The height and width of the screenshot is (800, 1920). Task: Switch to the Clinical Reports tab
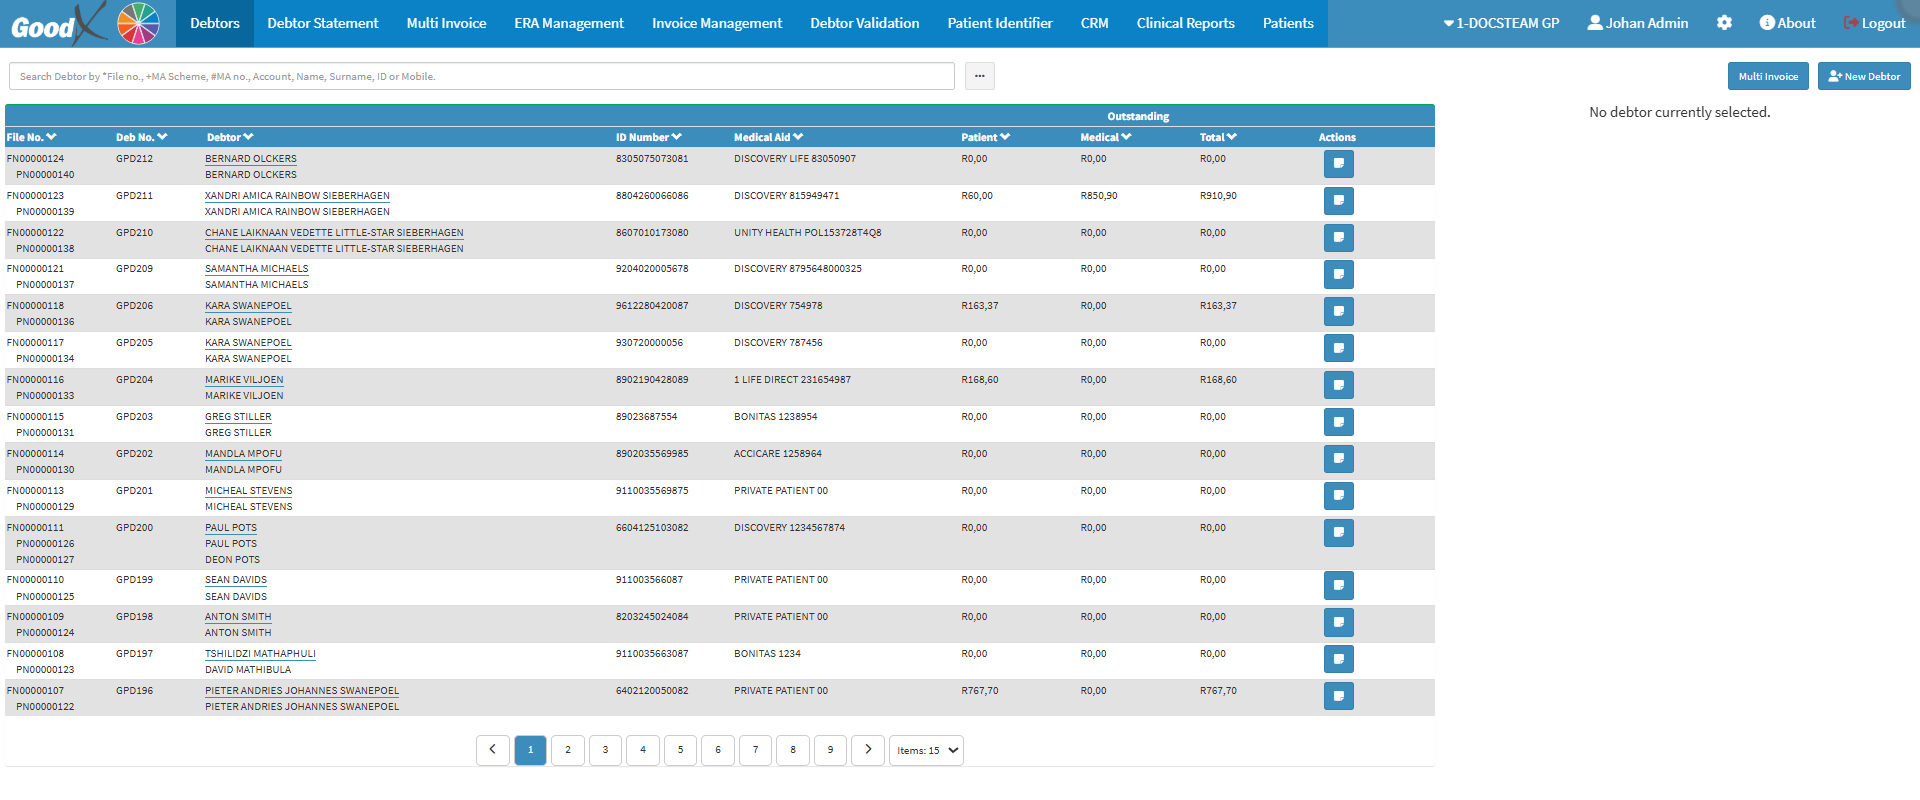click(1185, 23)
